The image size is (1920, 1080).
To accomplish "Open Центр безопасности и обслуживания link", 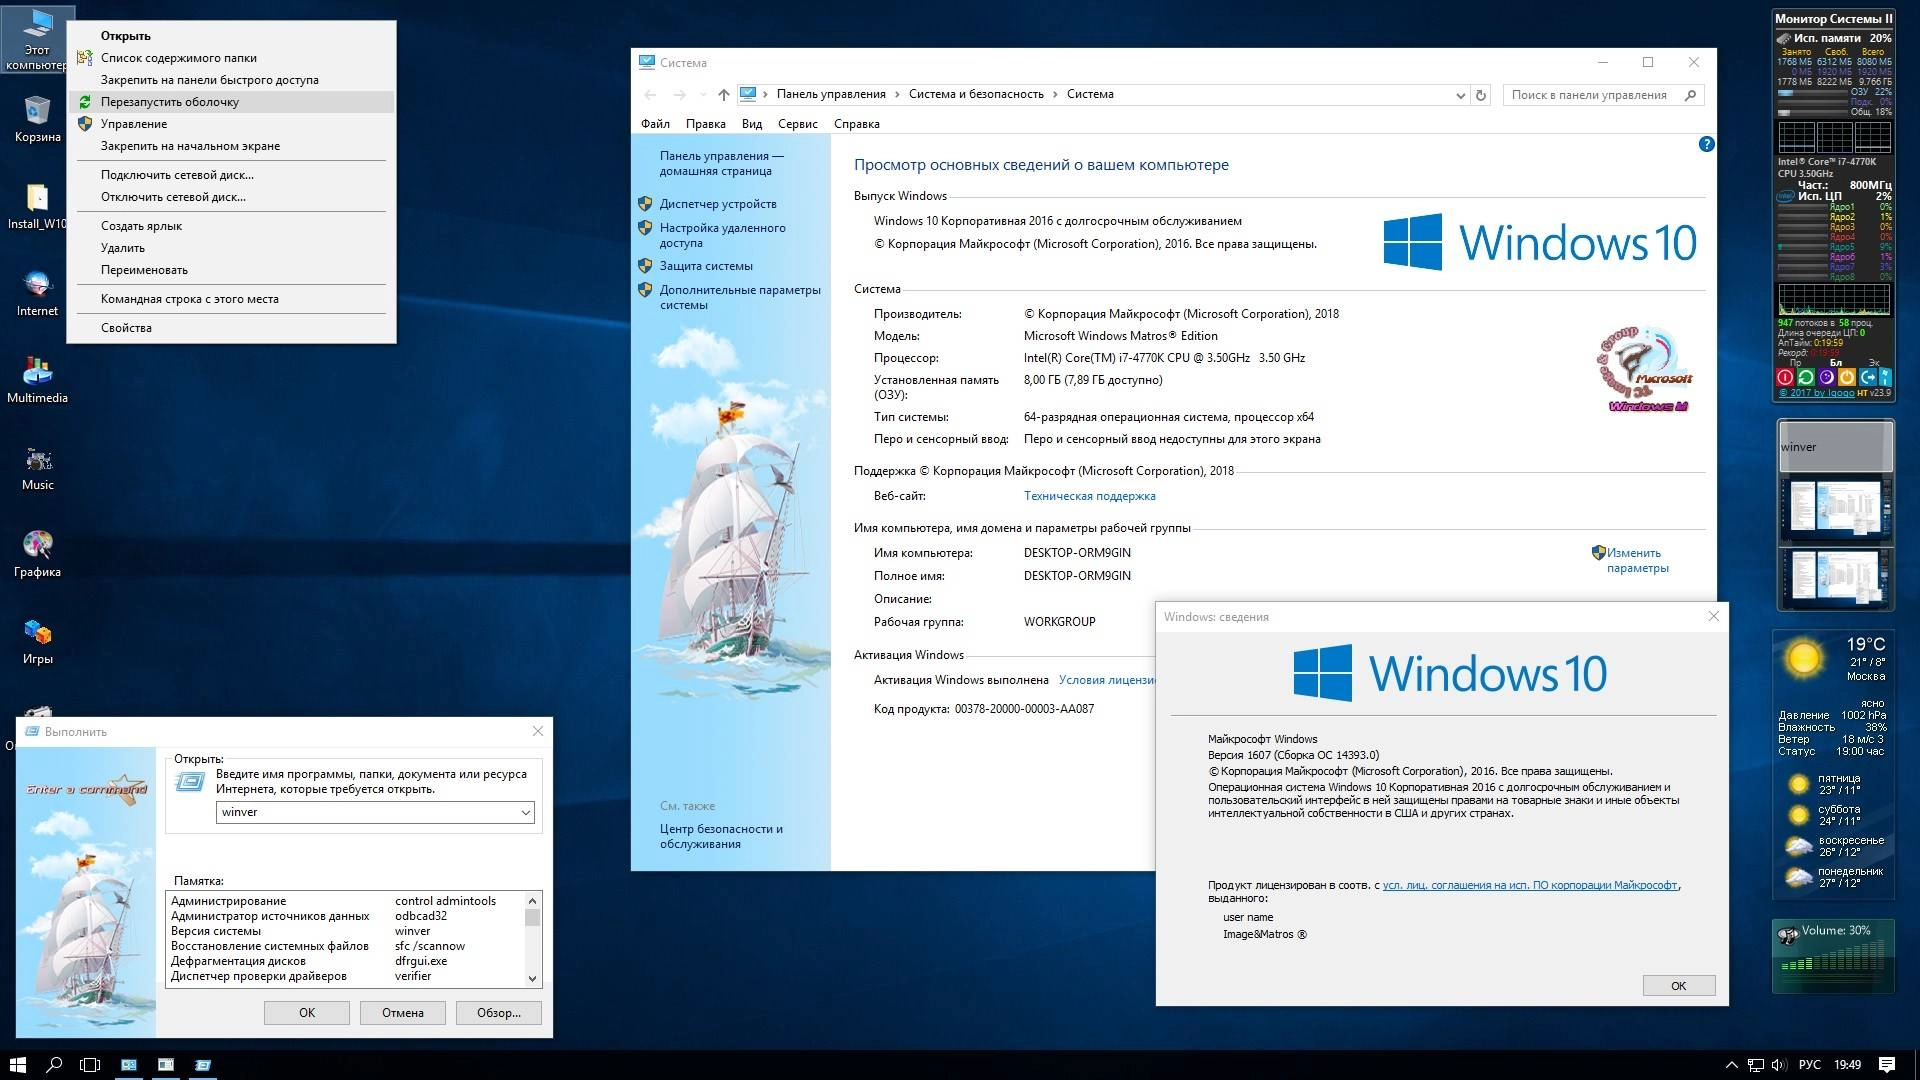I will [721, 836].
